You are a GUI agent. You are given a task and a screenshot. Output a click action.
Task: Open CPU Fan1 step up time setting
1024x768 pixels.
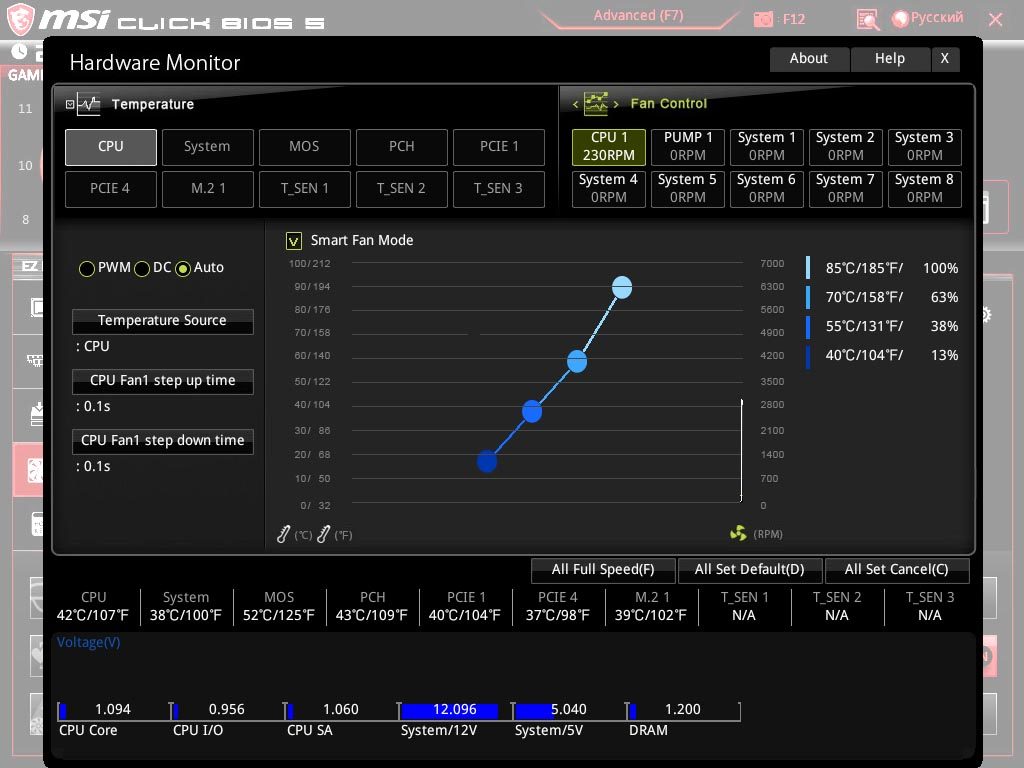pos(163,381)
